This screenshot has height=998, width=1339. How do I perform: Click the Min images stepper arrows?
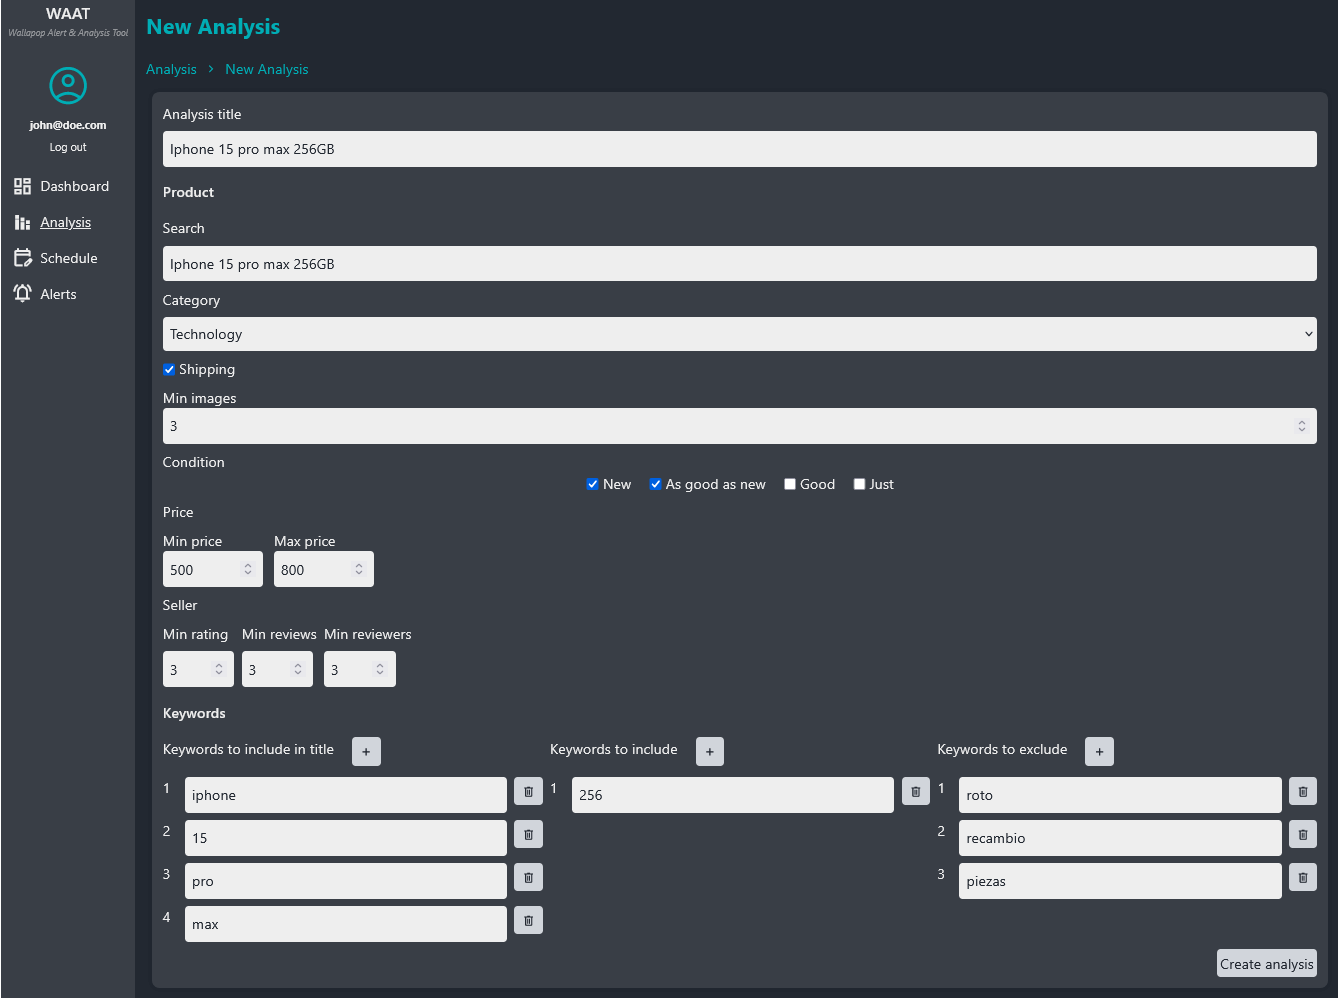pos(1302,426)
